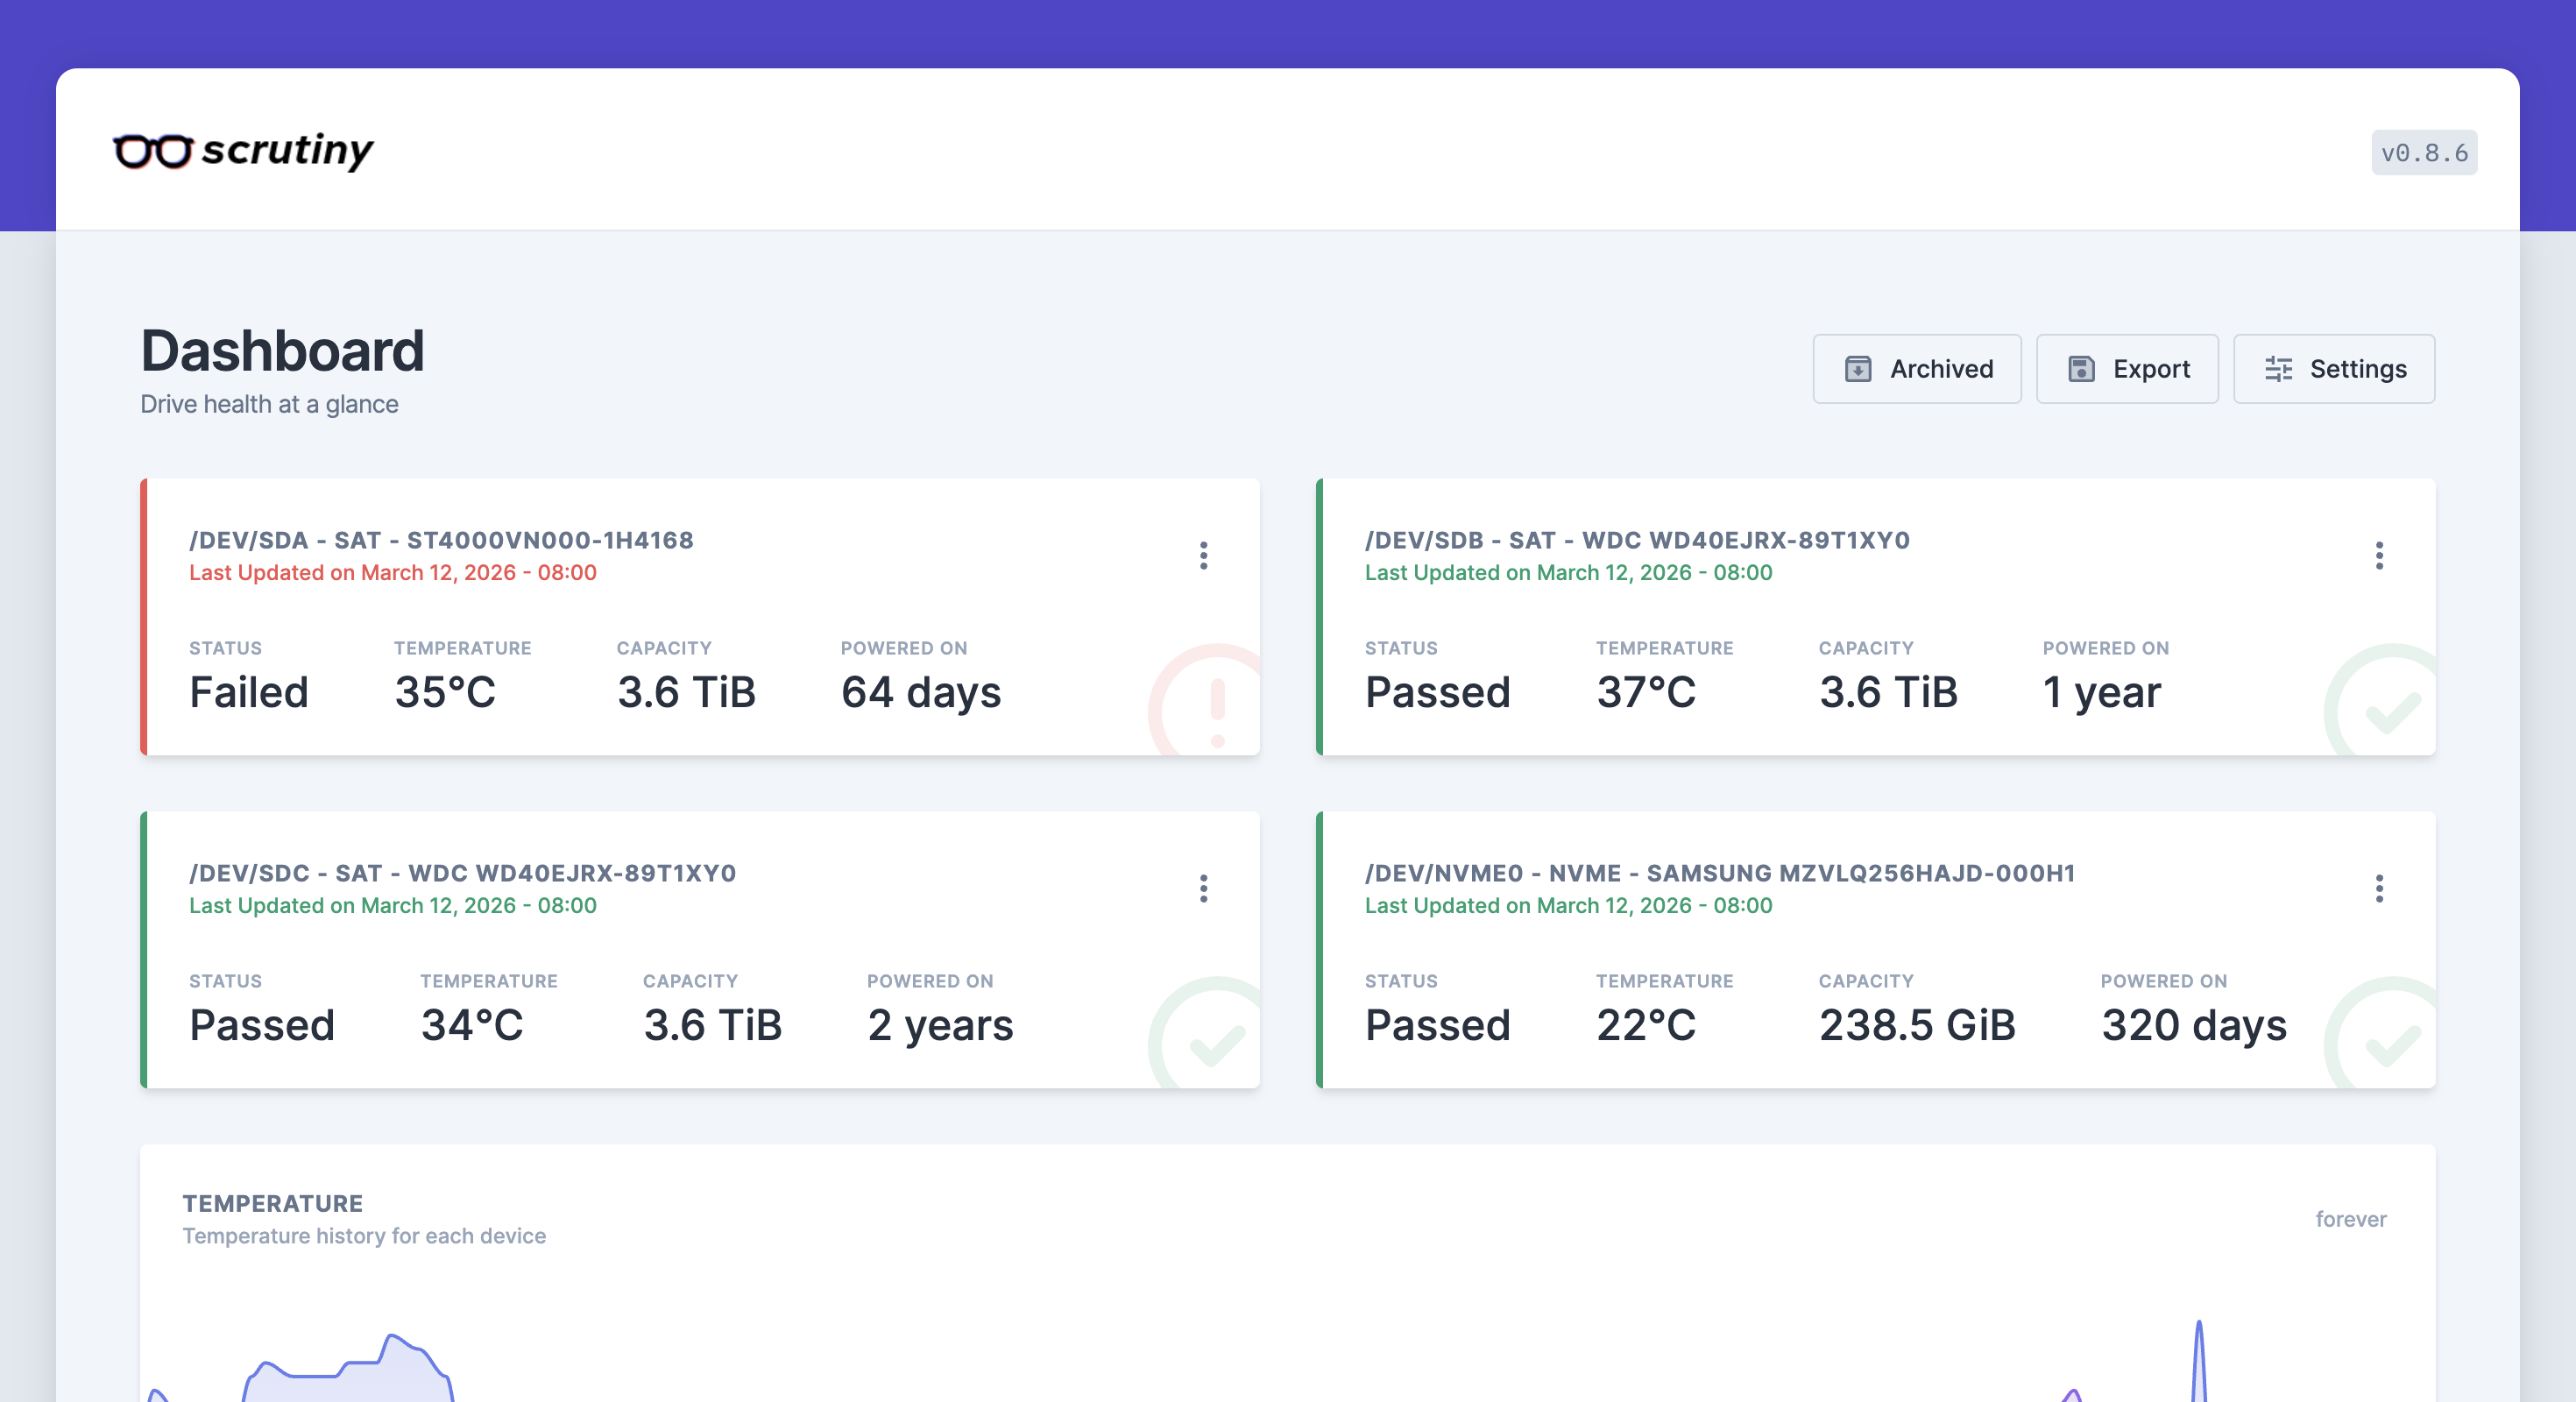Open the kebab menu on /DEV/SDB card
The width and height of the screenshot is (2576, 1402).
coord(2380,557)
